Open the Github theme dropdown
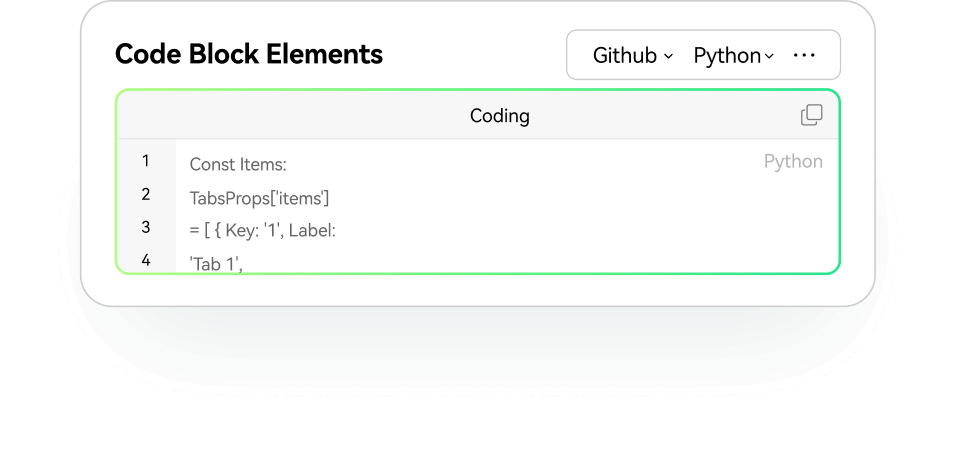This screenshot has height=452, width=956. coord(632,55)
